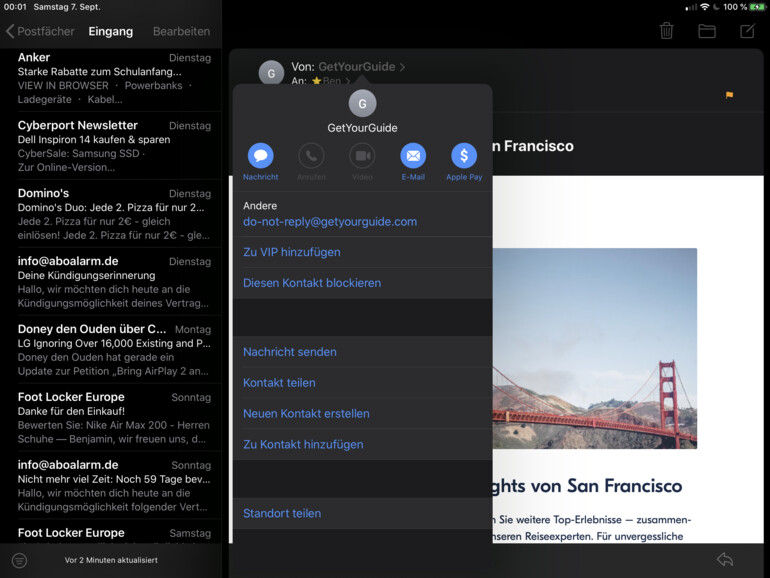Open sender GetYourGuide chevron link
Screen dimensions: 770x578
tap(361, 67)
